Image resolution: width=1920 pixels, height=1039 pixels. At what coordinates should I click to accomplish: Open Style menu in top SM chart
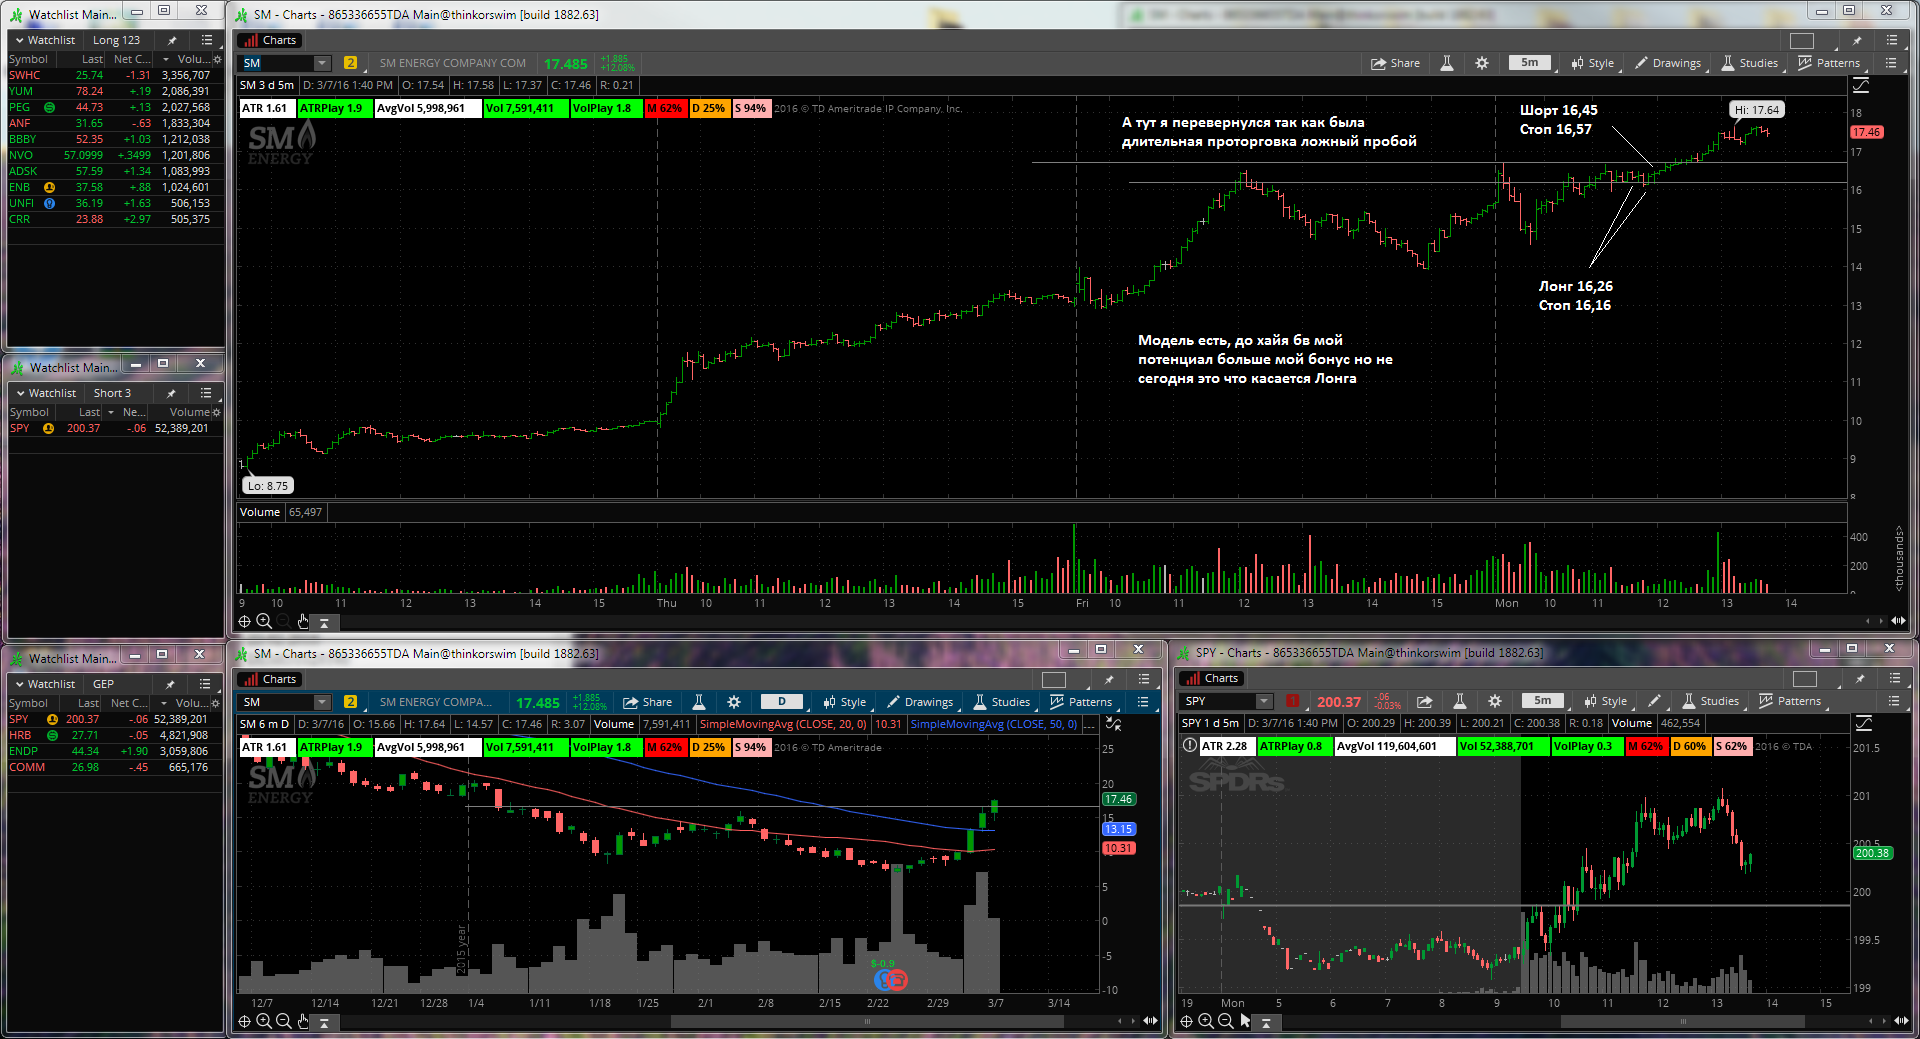pyautogui.click(x=1592, y=63)
